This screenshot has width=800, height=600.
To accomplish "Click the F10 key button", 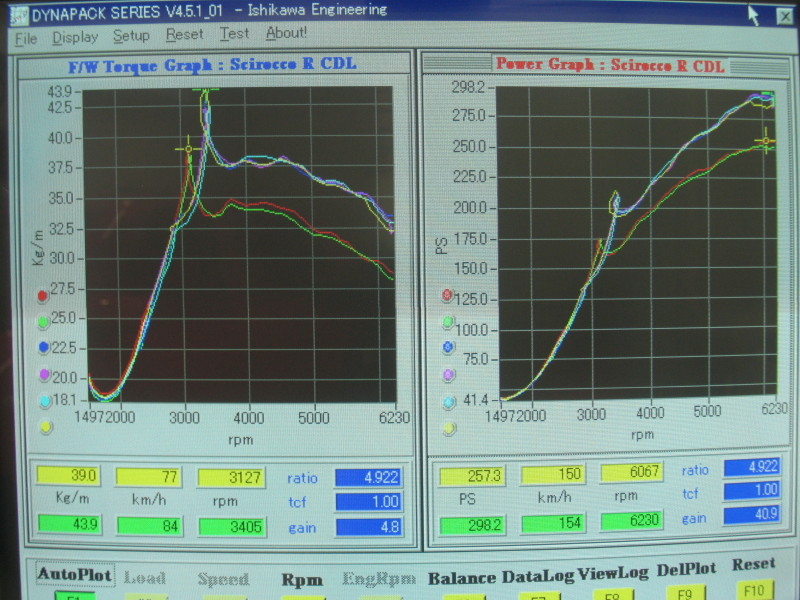I will pos(755,590).
